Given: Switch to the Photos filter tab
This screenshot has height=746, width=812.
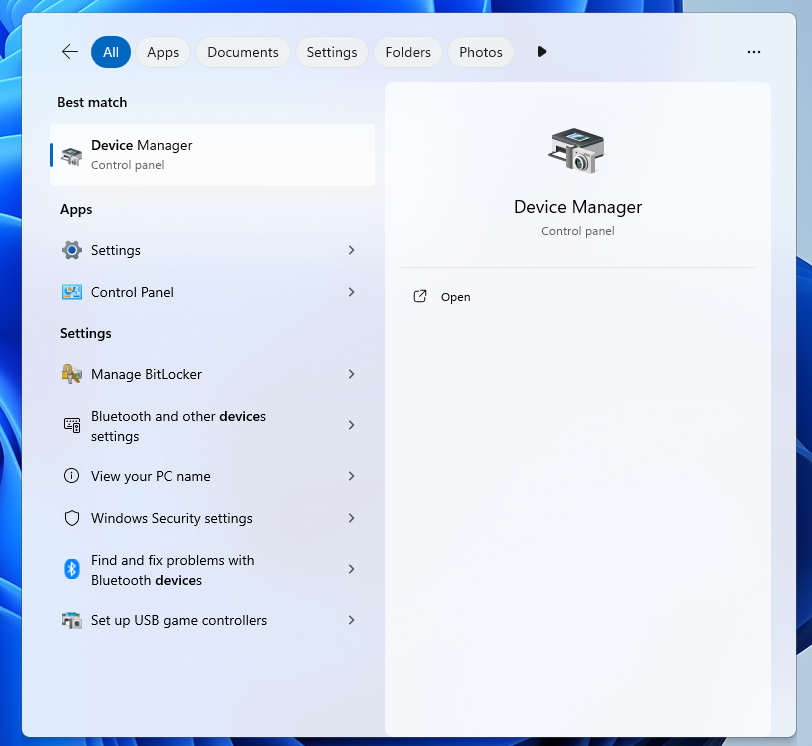Looking at the screenshot, I should click(x=481, y=52).
